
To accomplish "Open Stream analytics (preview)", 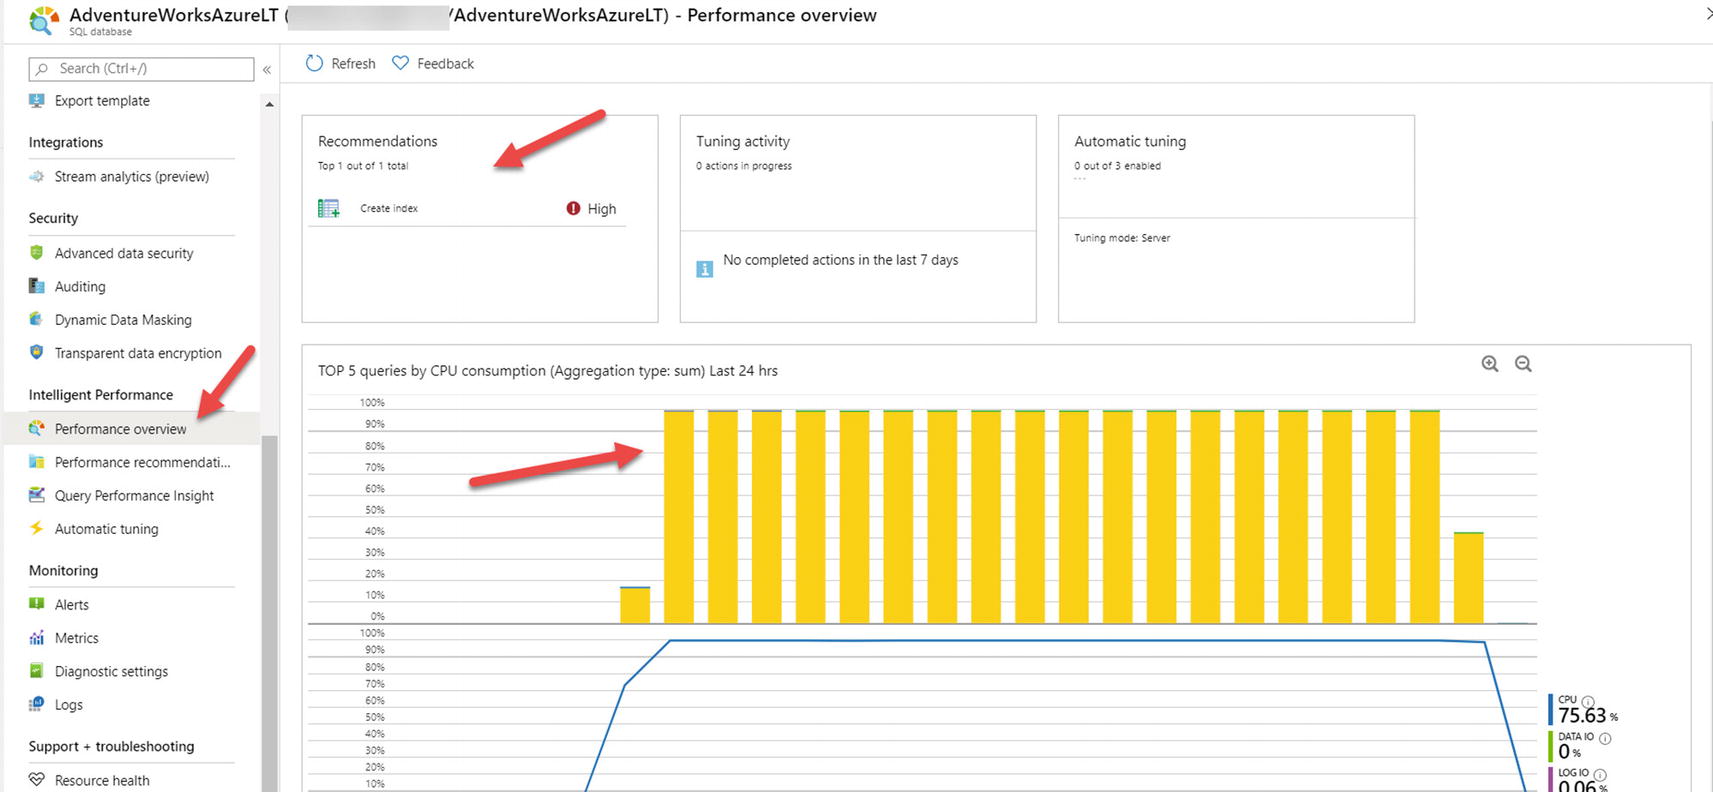I will [132, 177].
